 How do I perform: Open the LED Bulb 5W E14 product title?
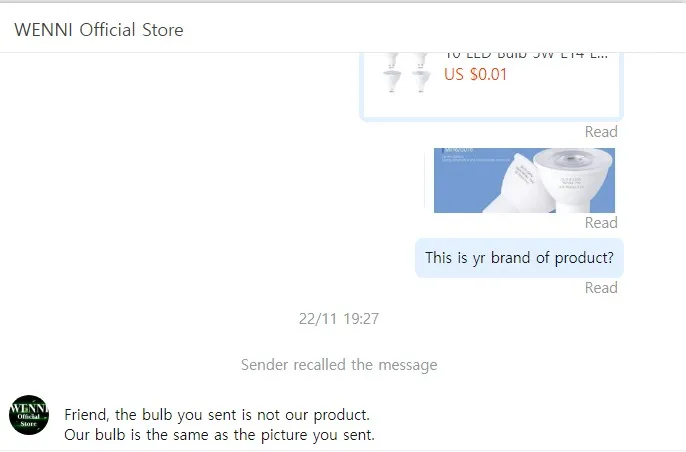pyautogui.click(x=526, y=56)
